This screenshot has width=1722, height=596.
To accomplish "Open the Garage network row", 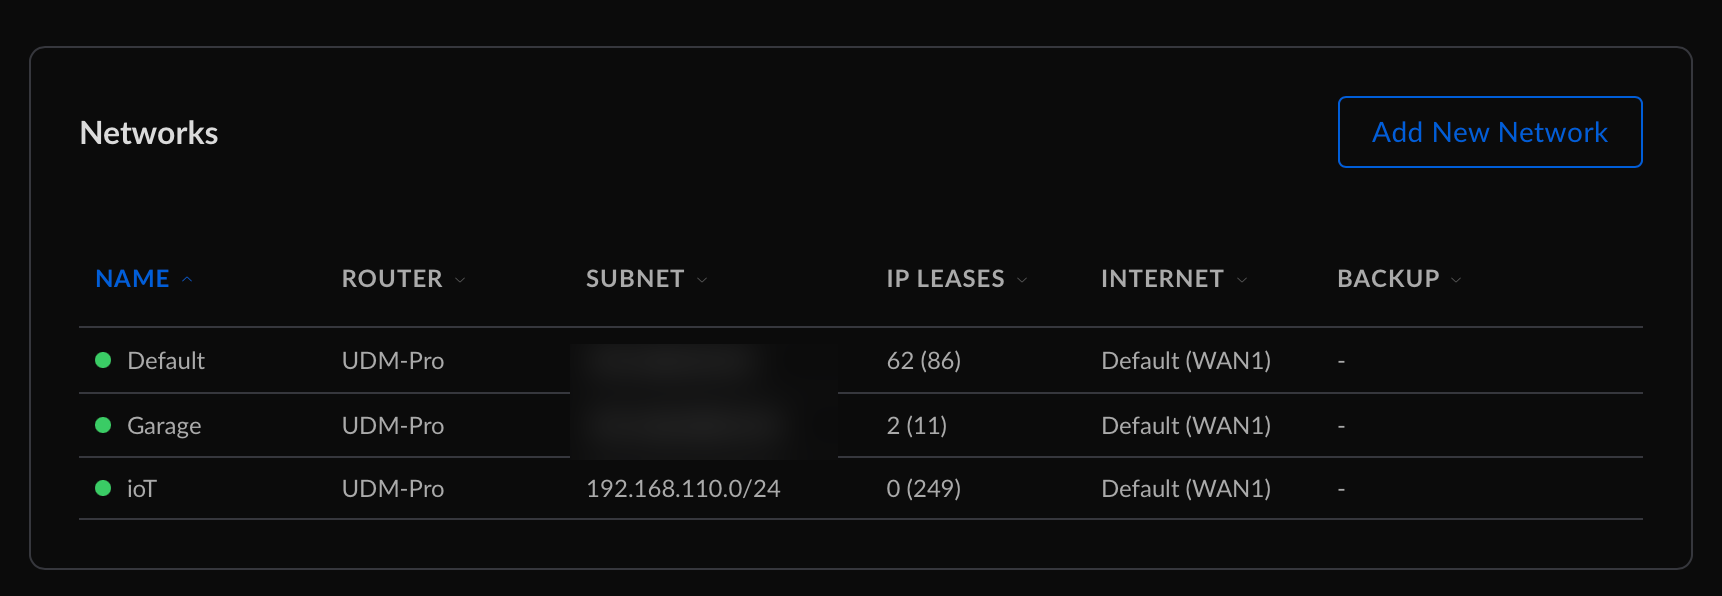I will (x=860, y=425).
